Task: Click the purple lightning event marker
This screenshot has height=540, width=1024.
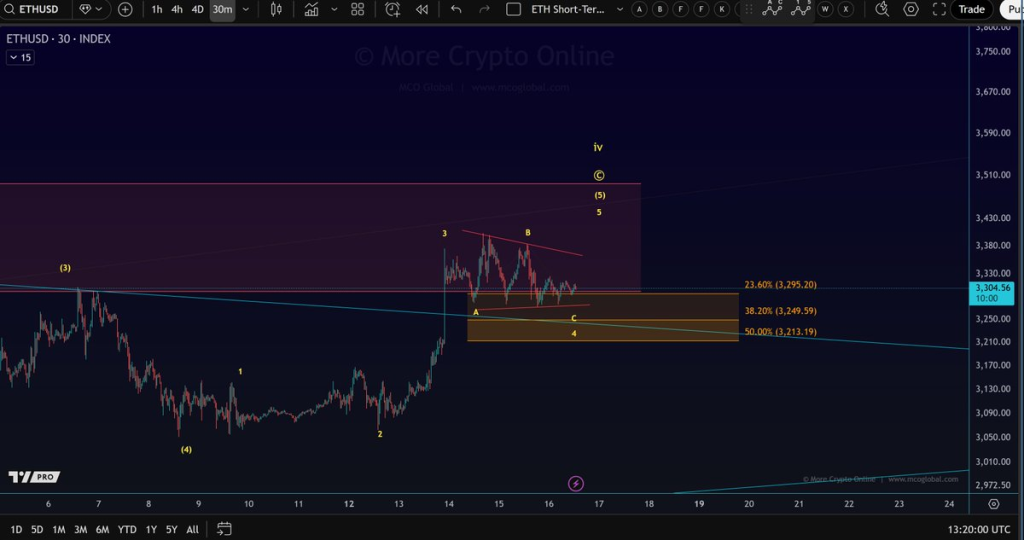Action: click(575, 484)
